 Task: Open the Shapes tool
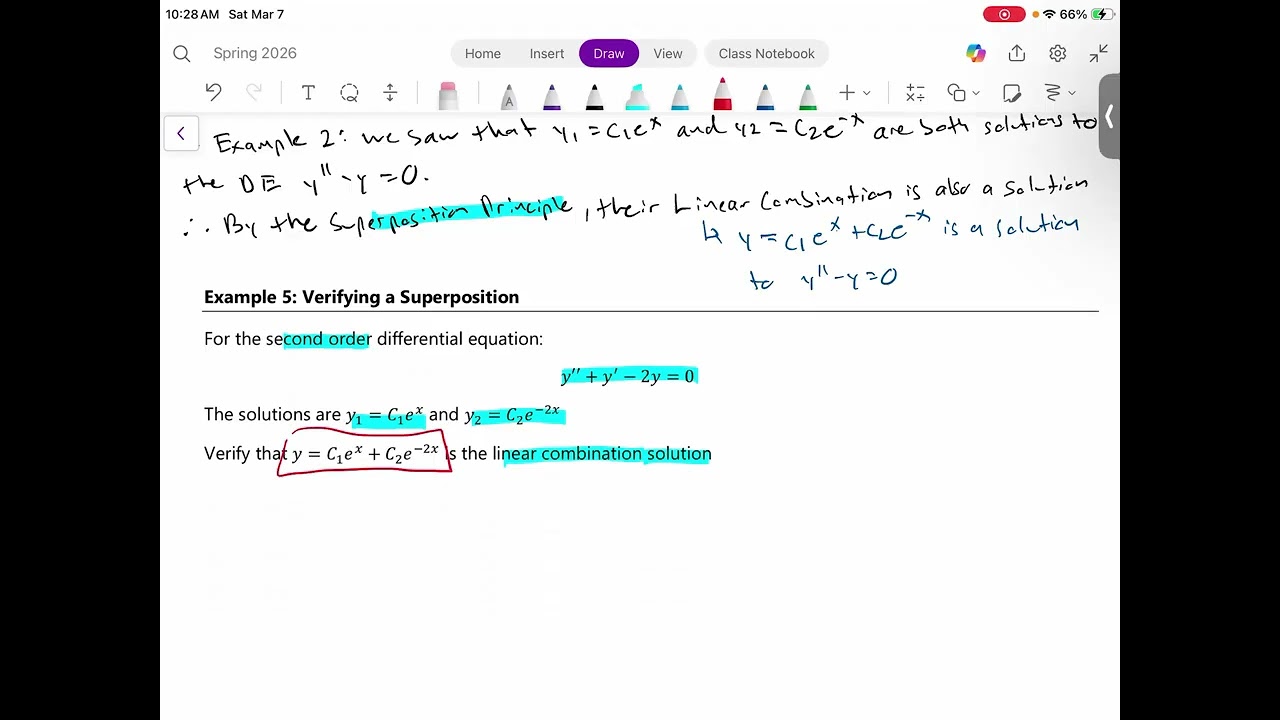tap(957, 93)
